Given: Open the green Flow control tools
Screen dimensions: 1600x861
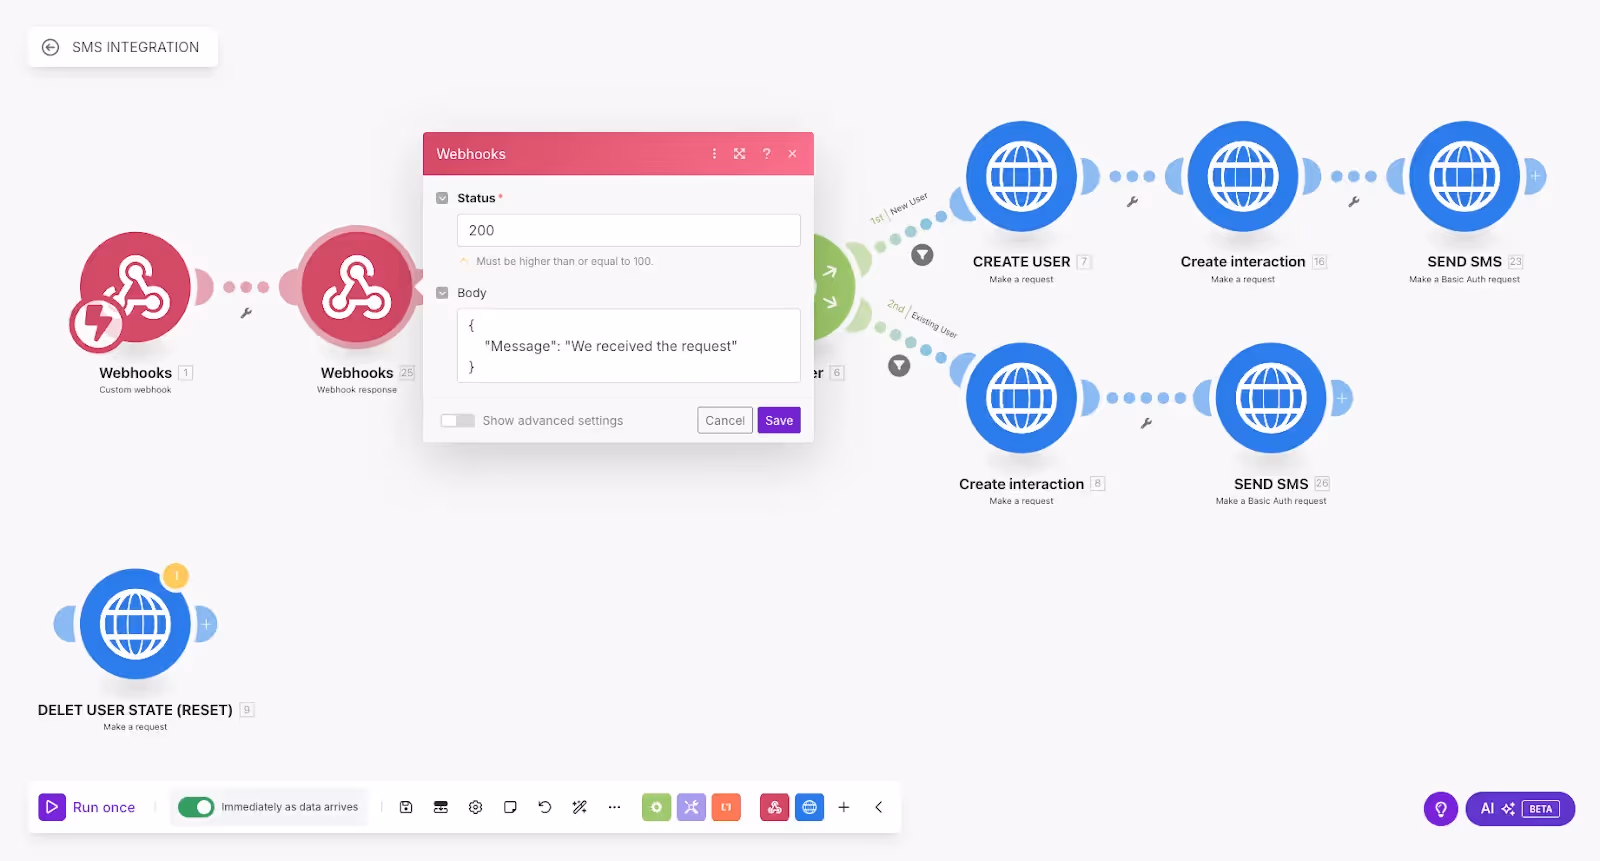Looking at the screenshot, I should (x=656, y=807).
